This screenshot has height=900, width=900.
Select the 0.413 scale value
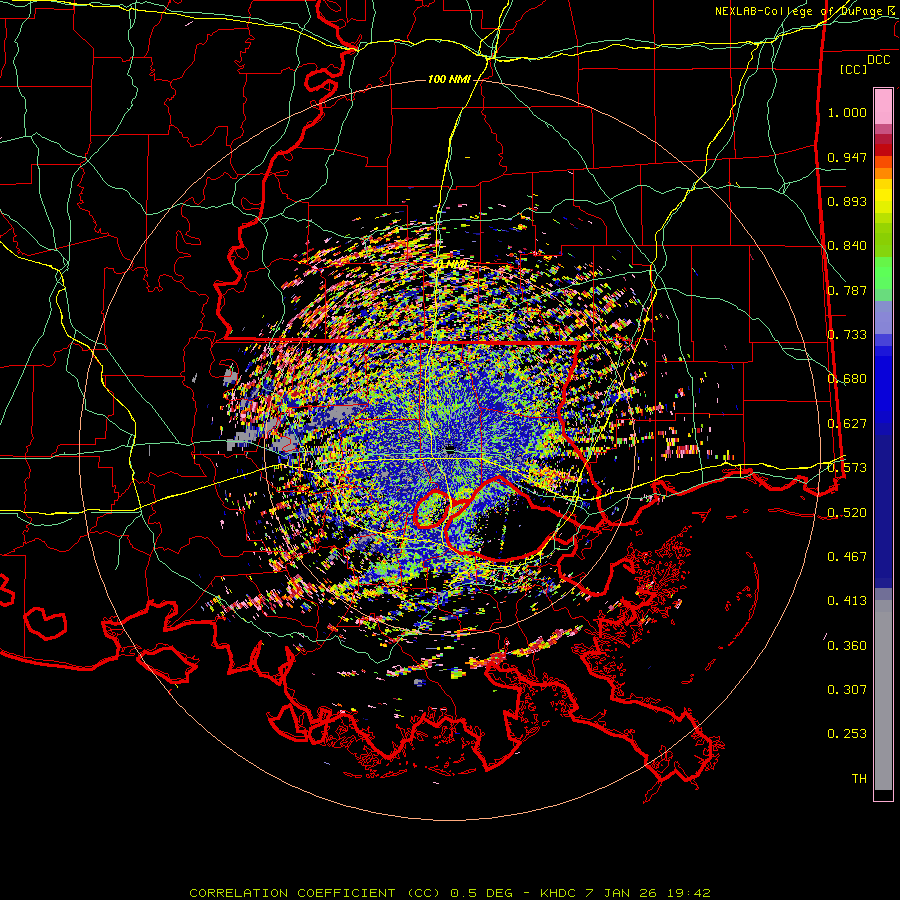click(847, 601)
